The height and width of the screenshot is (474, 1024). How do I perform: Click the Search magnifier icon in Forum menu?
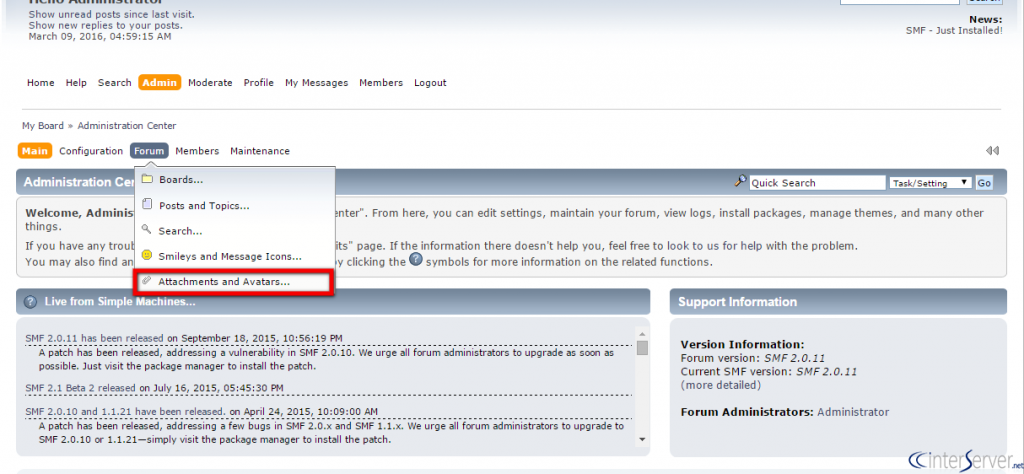coord(147,230)
